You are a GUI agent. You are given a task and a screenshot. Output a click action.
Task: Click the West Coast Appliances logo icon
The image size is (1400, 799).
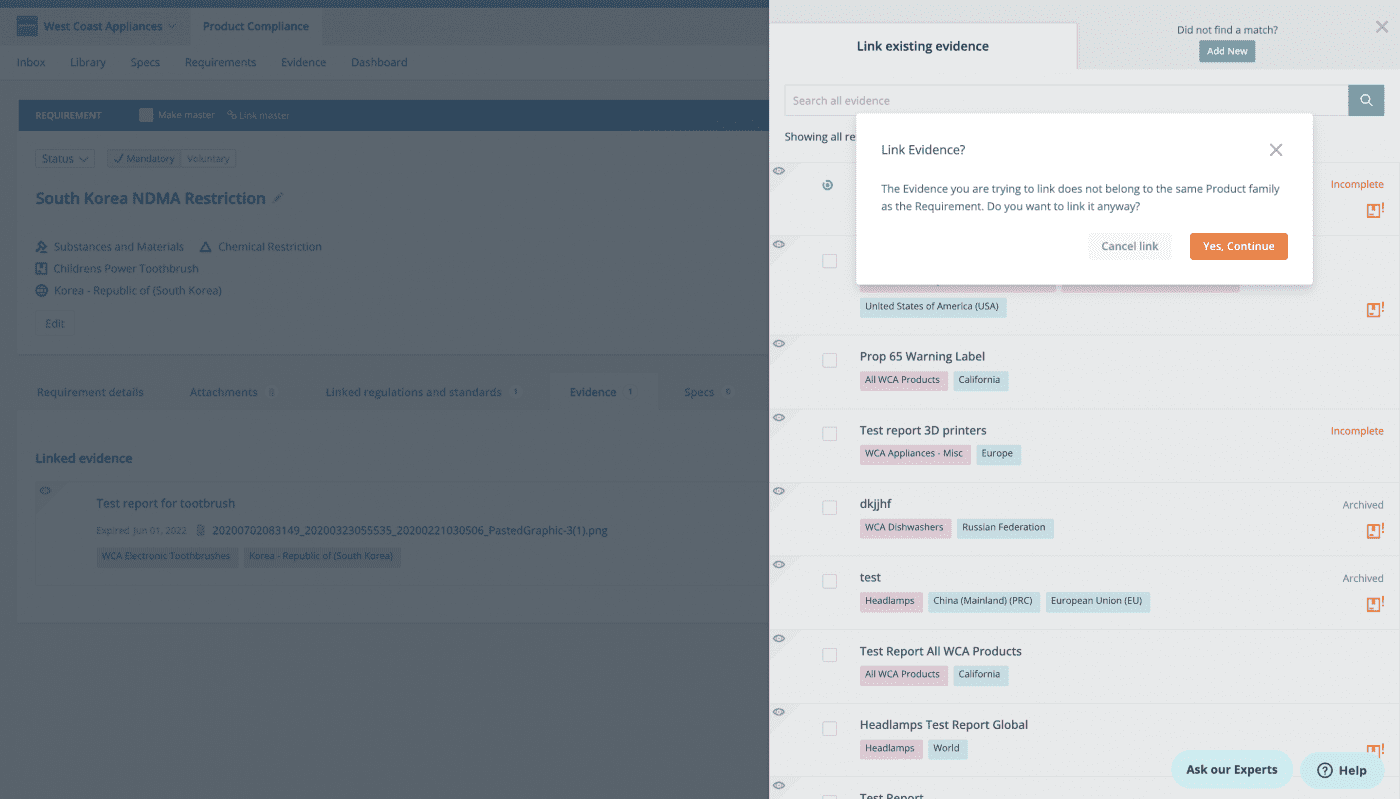(24, 25)
